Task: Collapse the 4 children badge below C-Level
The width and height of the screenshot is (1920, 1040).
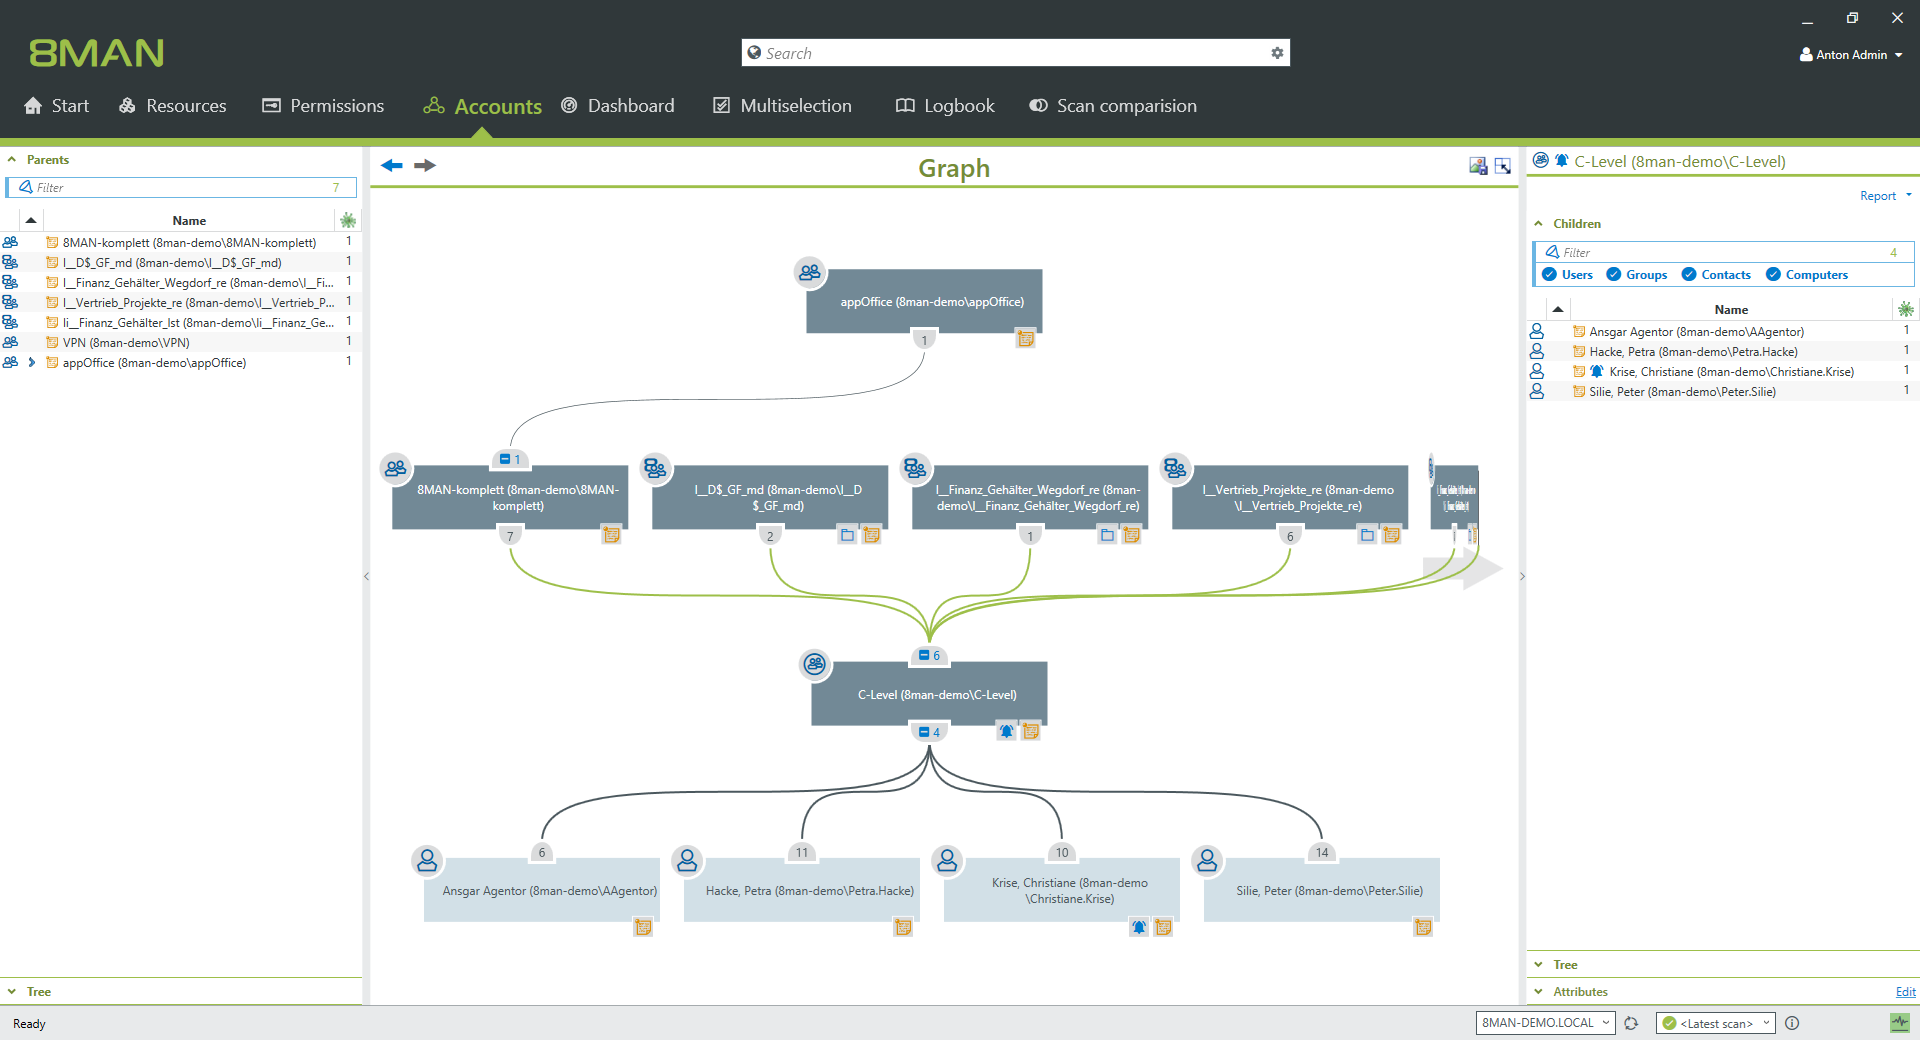Action: point(929,732)
